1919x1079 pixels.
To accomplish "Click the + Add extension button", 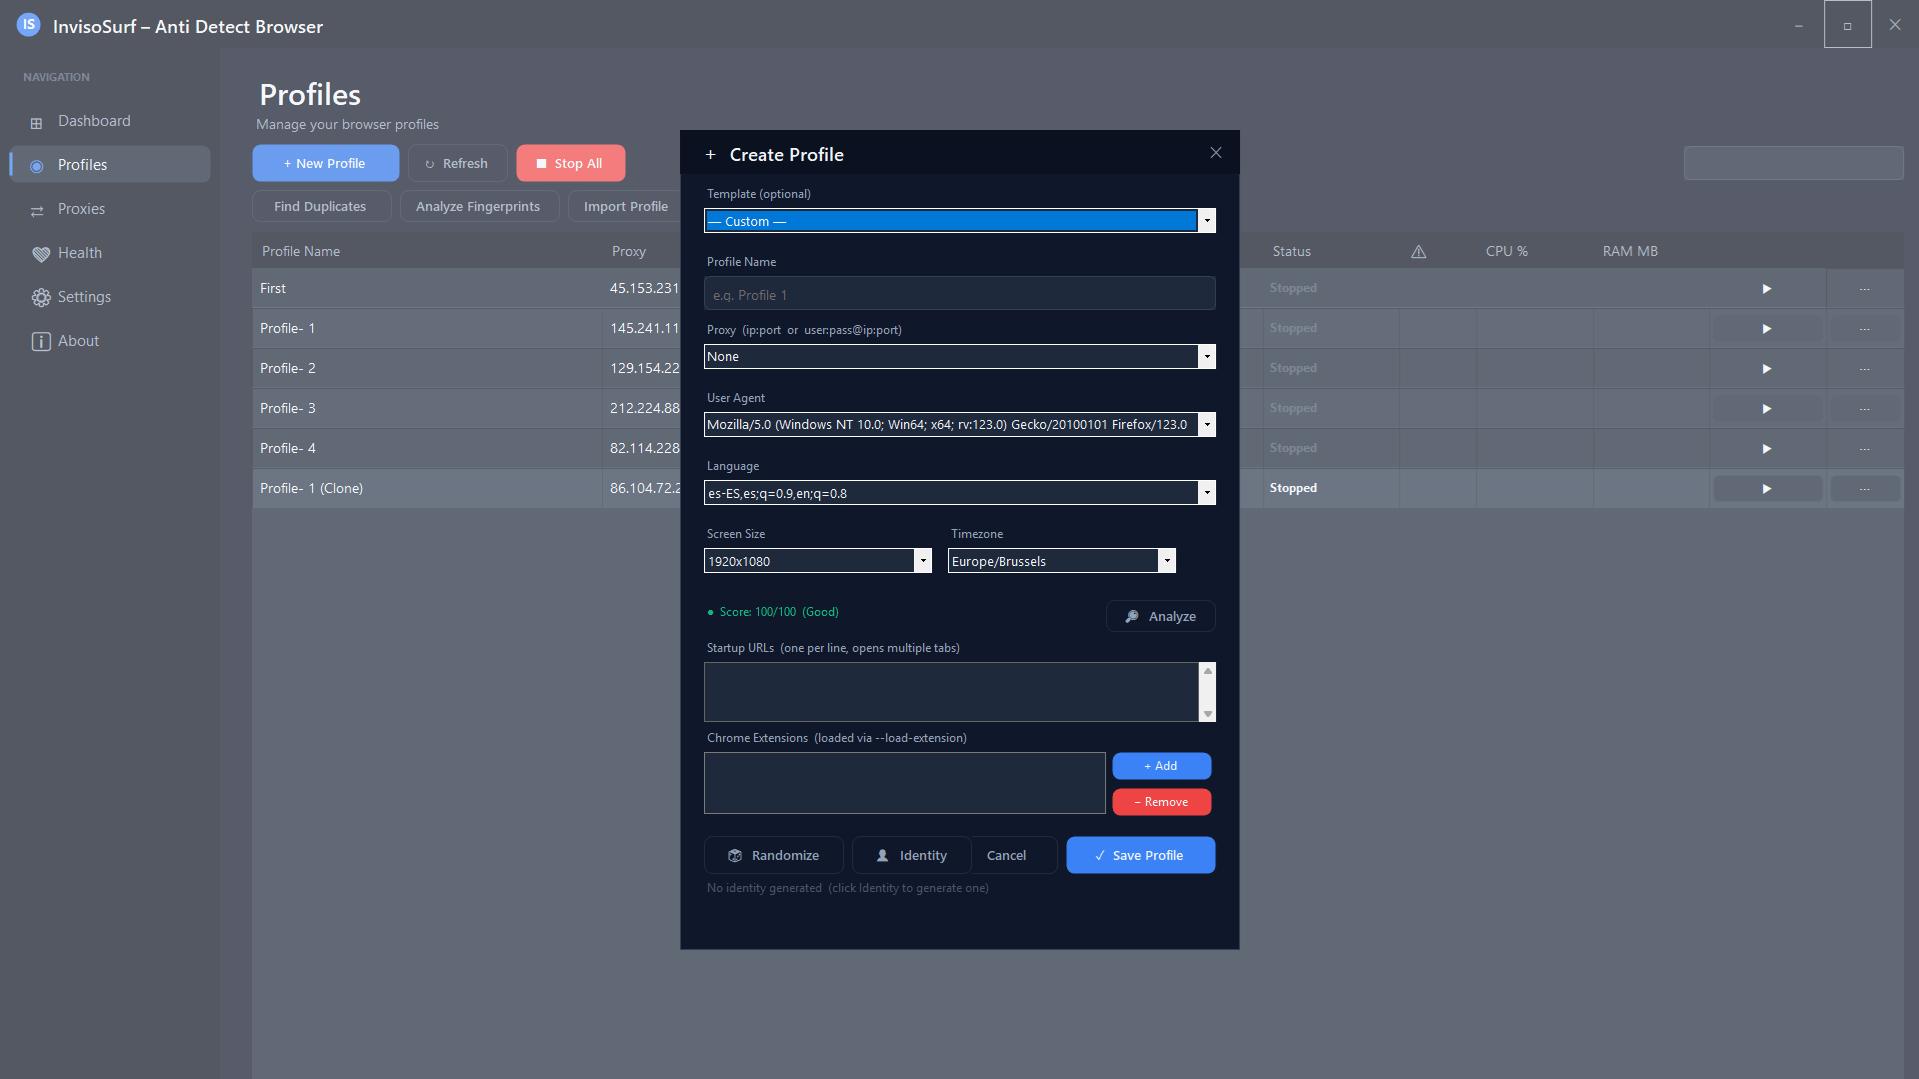I will pyautogui.click(x=1161, y=766).
